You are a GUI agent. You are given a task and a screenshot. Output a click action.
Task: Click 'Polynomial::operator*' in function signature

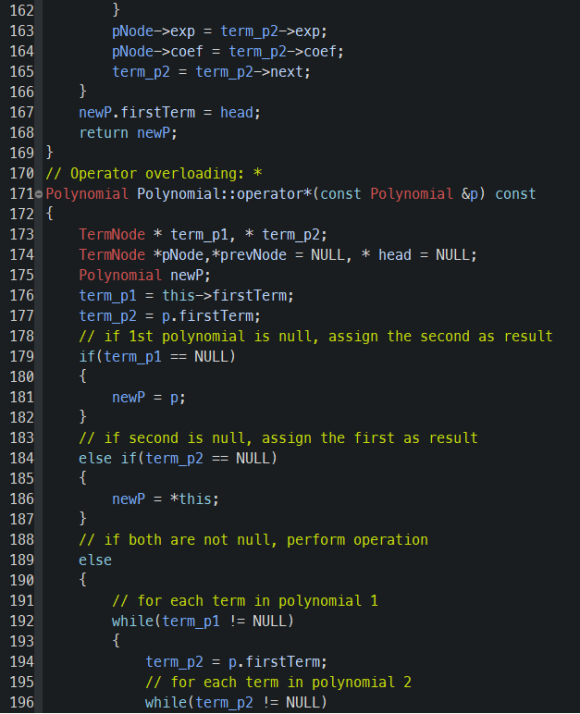[x=224, y=194]
